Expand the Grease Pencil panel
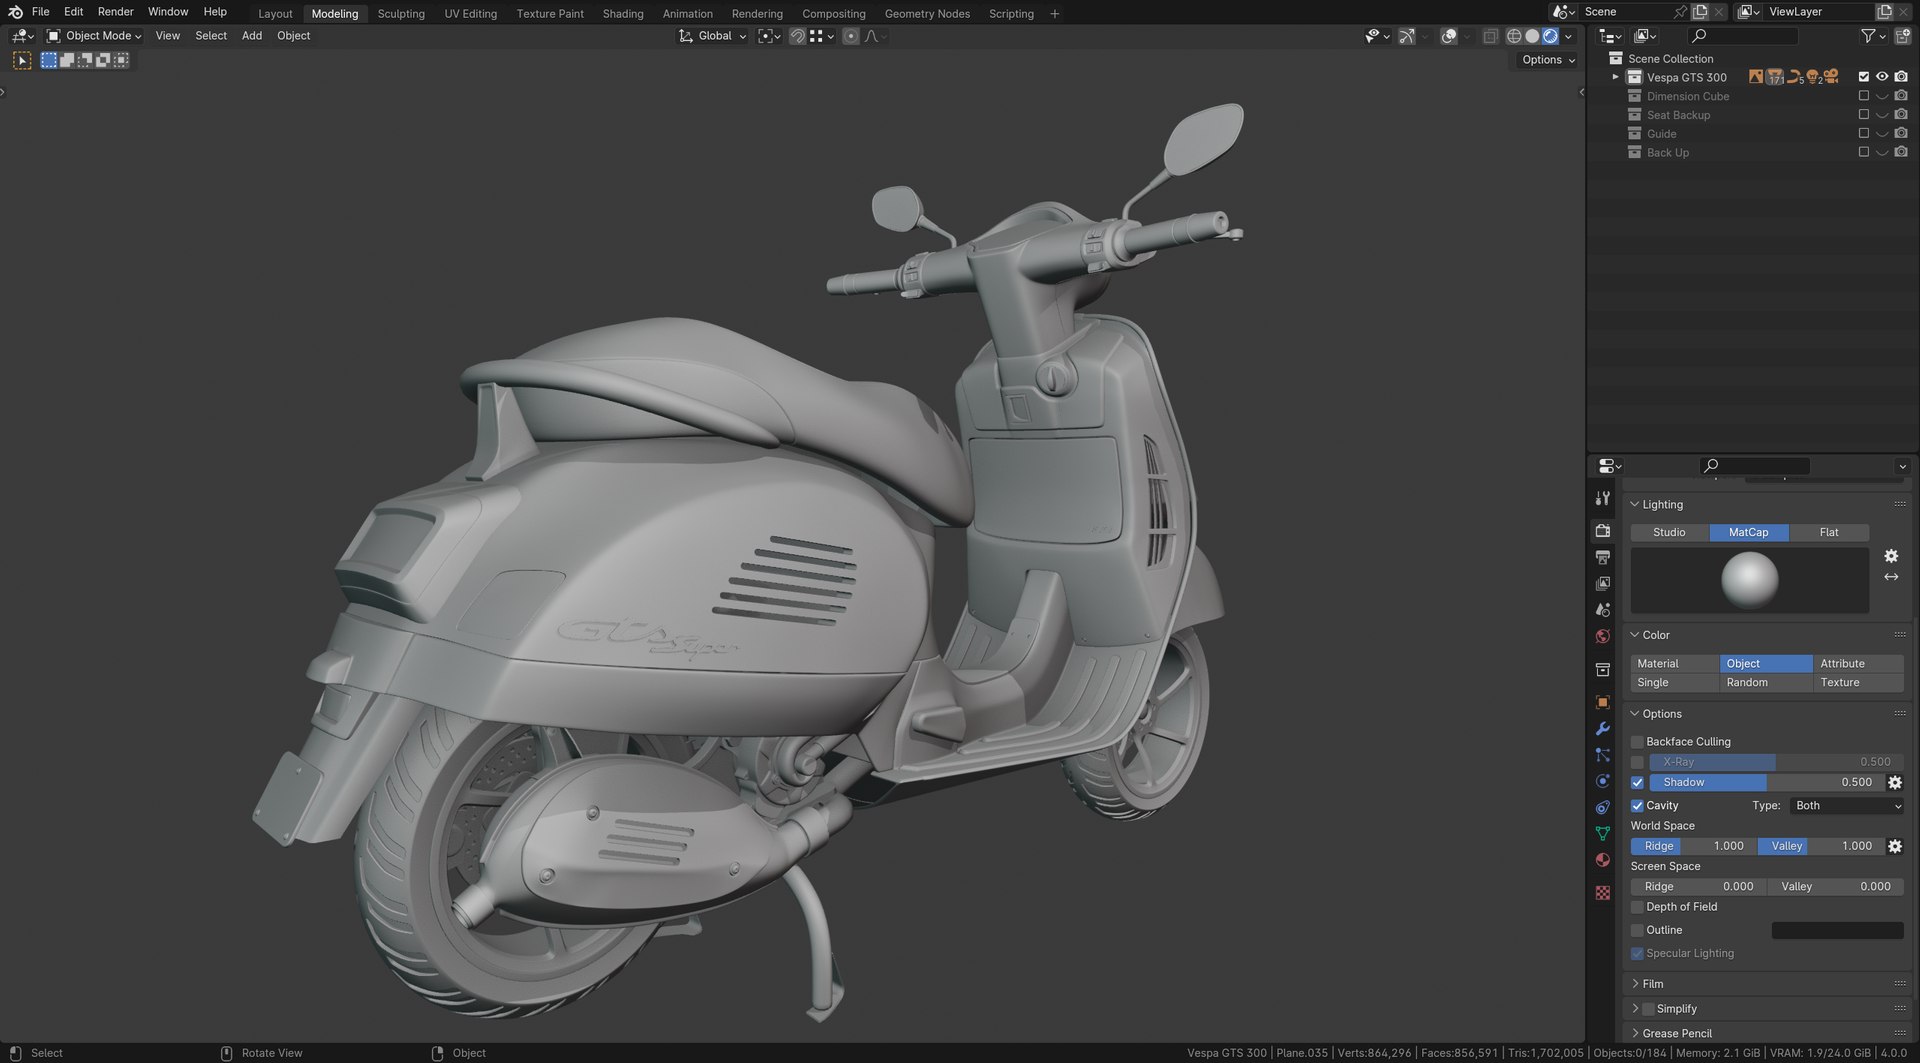The image size is (1920, 1063). coord(1676,1033)
